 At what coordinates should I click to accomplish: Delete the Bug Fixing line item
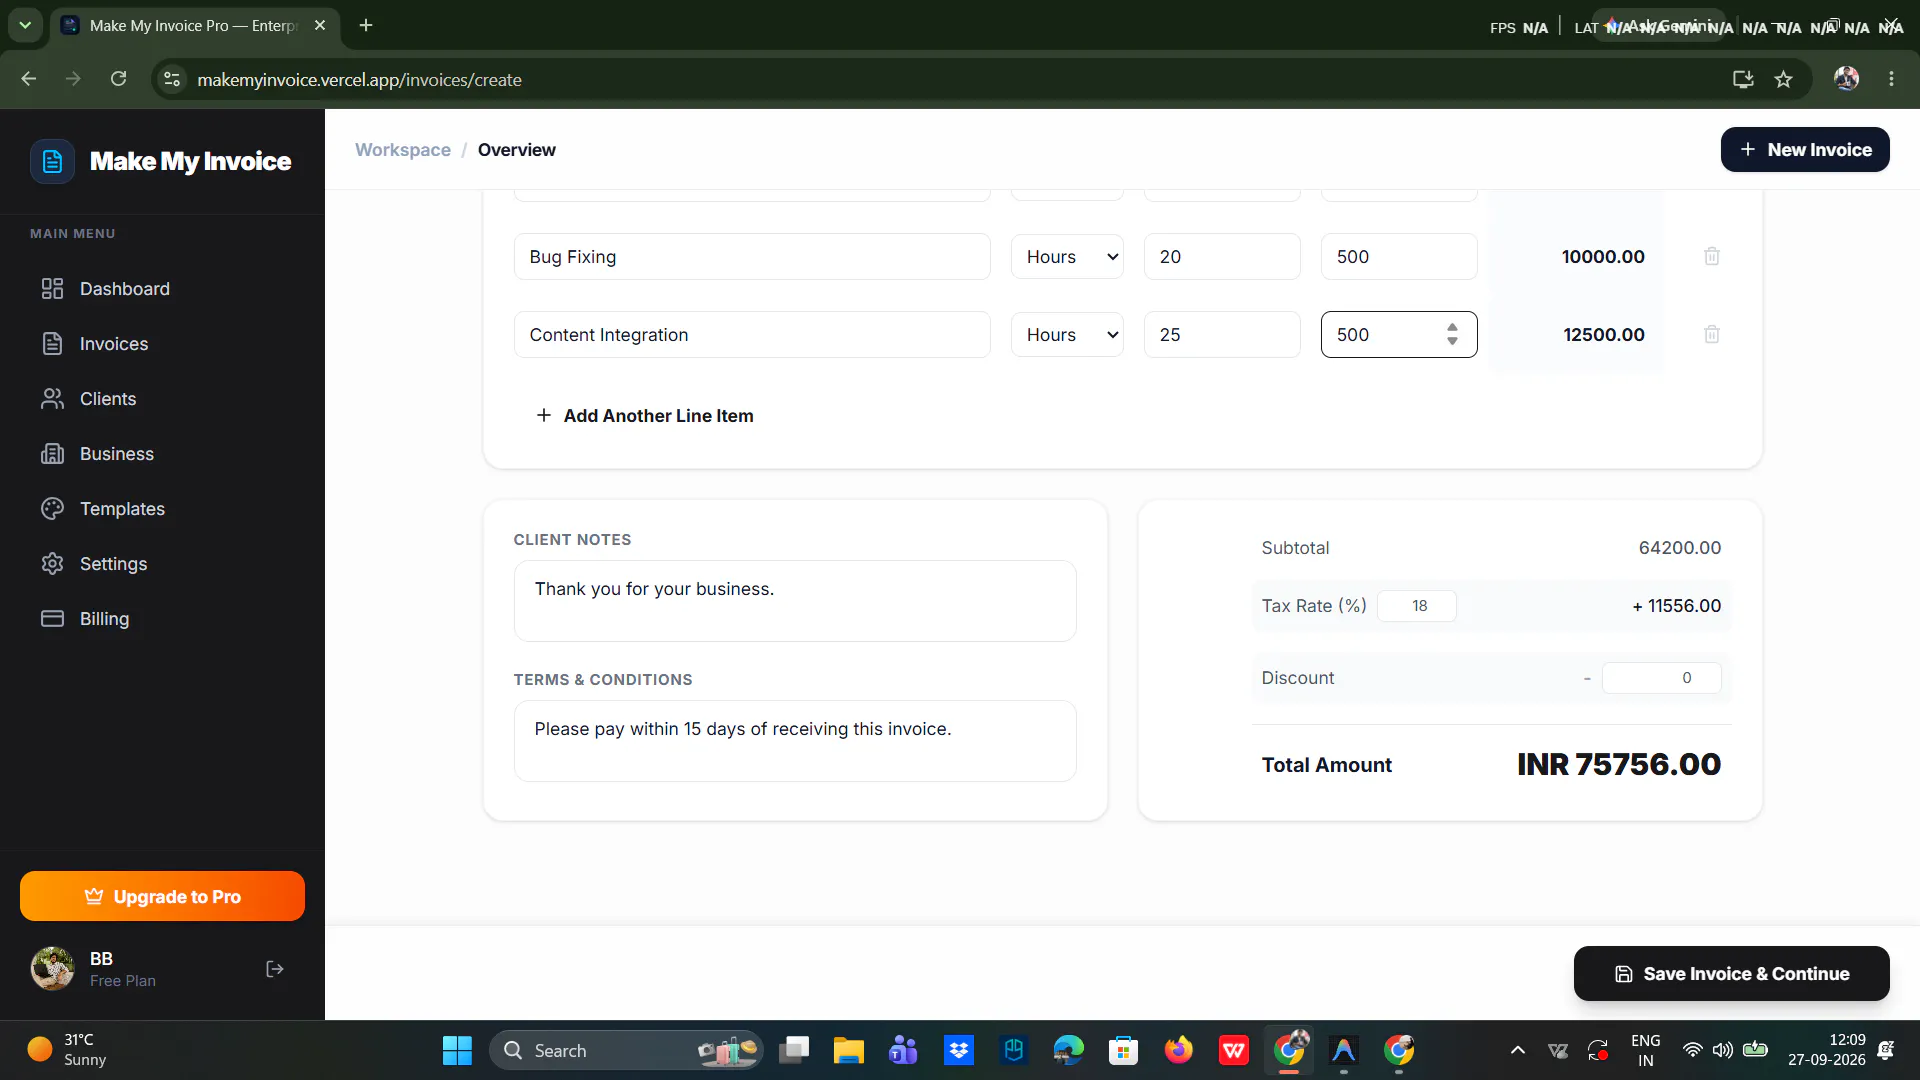pos(1712,257)
